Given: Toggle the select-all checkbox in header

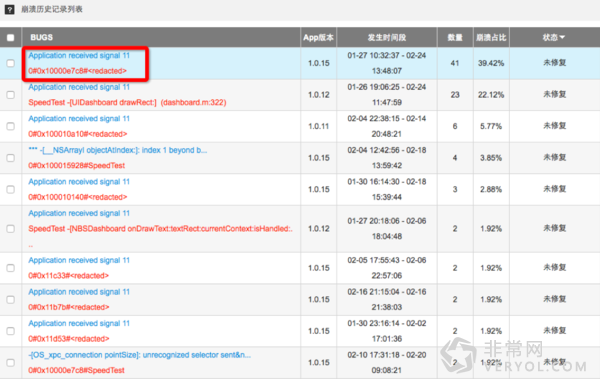Looking at the screenshot, I should 11,38.
